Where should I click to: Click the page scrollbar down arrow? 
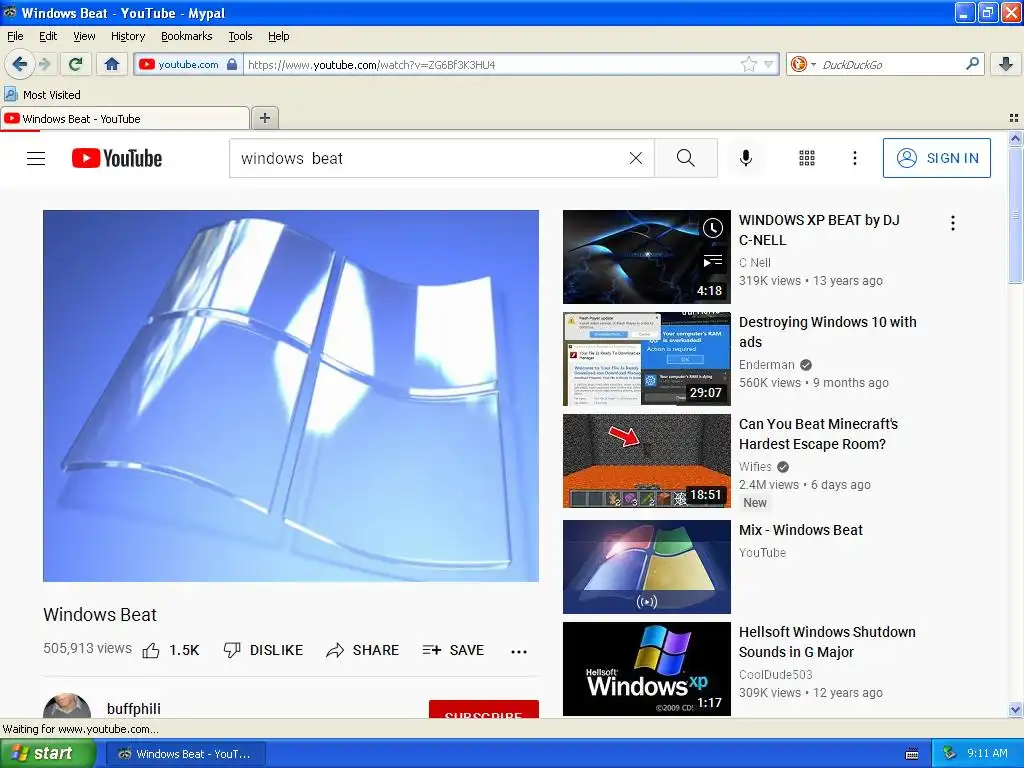tap(1015, 709)
